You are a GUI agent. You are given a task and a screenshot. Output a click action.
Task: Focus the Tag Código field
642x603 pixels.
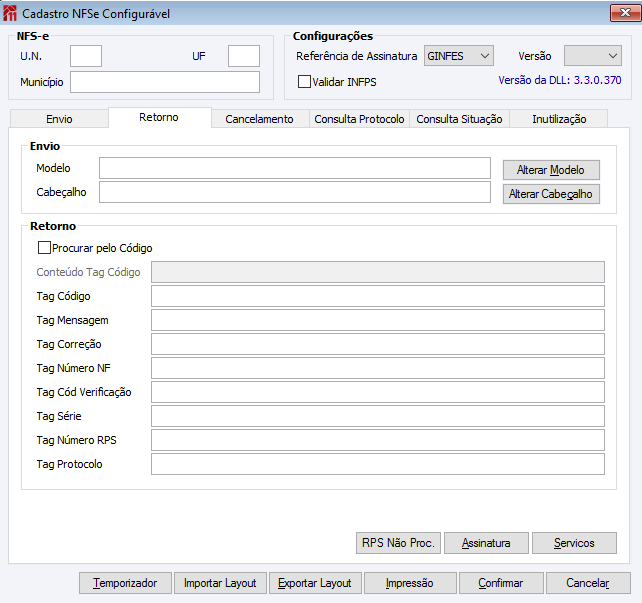point(378,296)
